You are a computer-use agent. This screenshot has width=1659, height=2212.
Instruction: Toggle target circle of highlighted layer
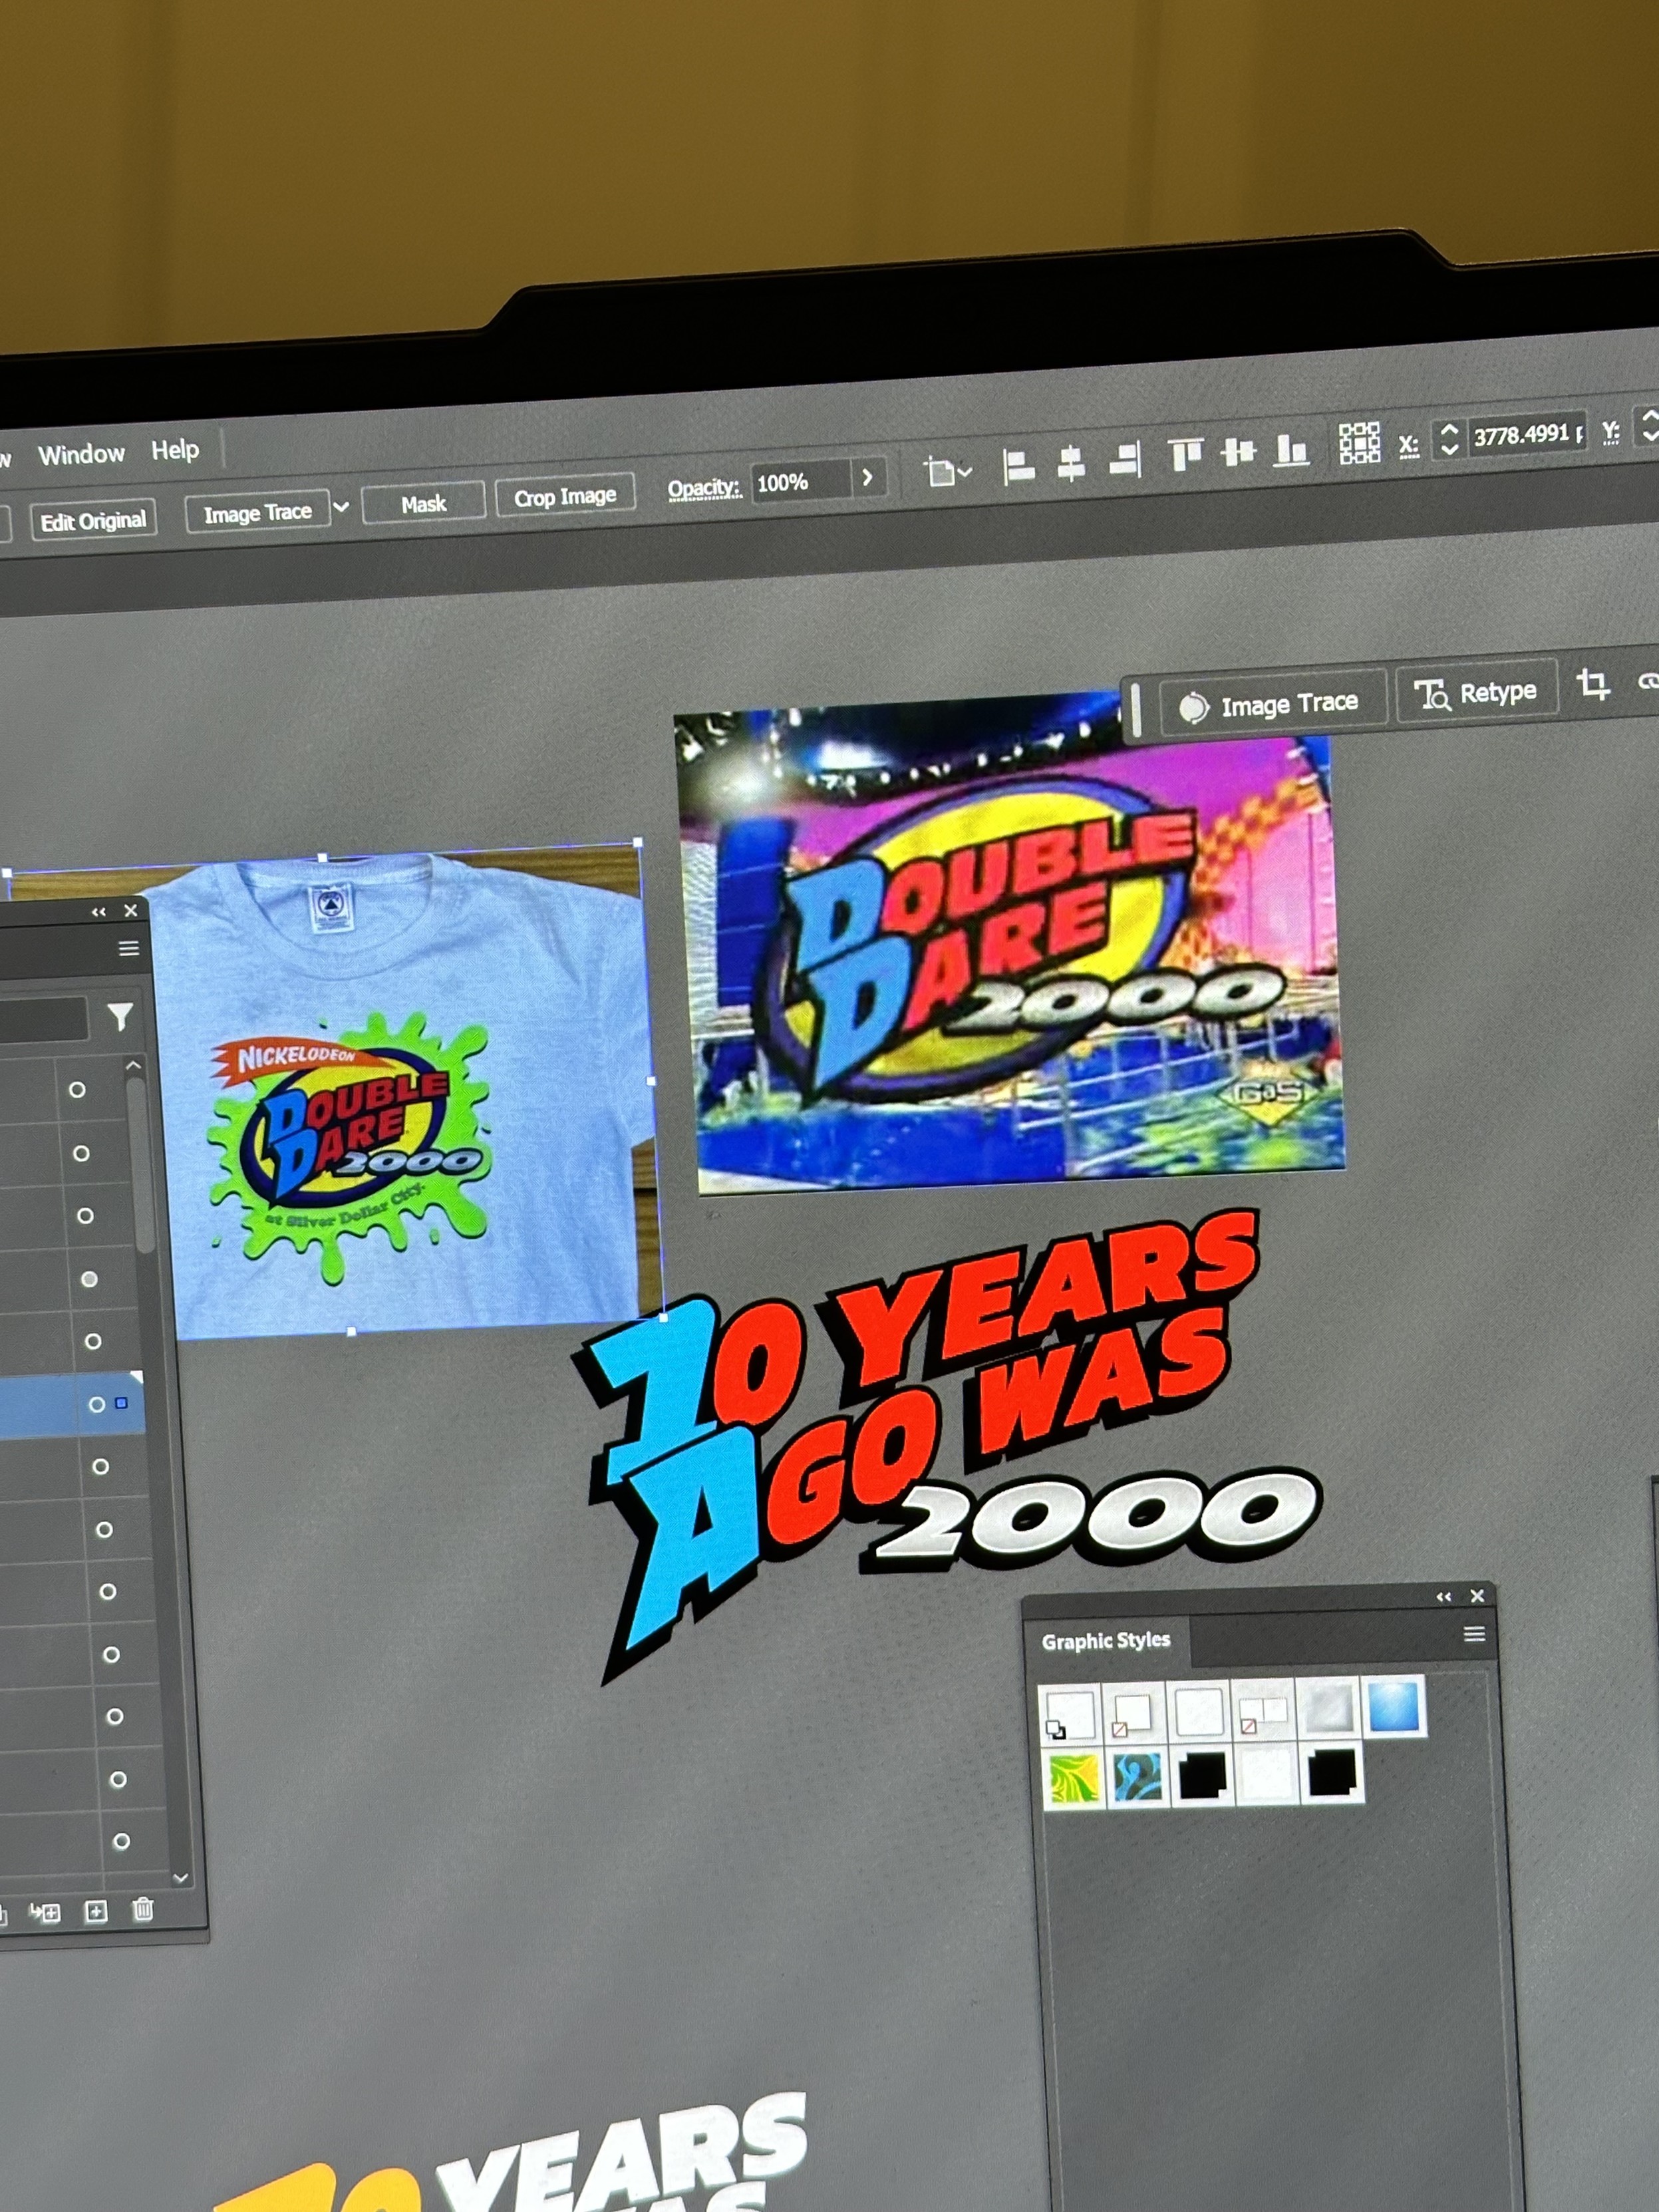click(96, 1404)
